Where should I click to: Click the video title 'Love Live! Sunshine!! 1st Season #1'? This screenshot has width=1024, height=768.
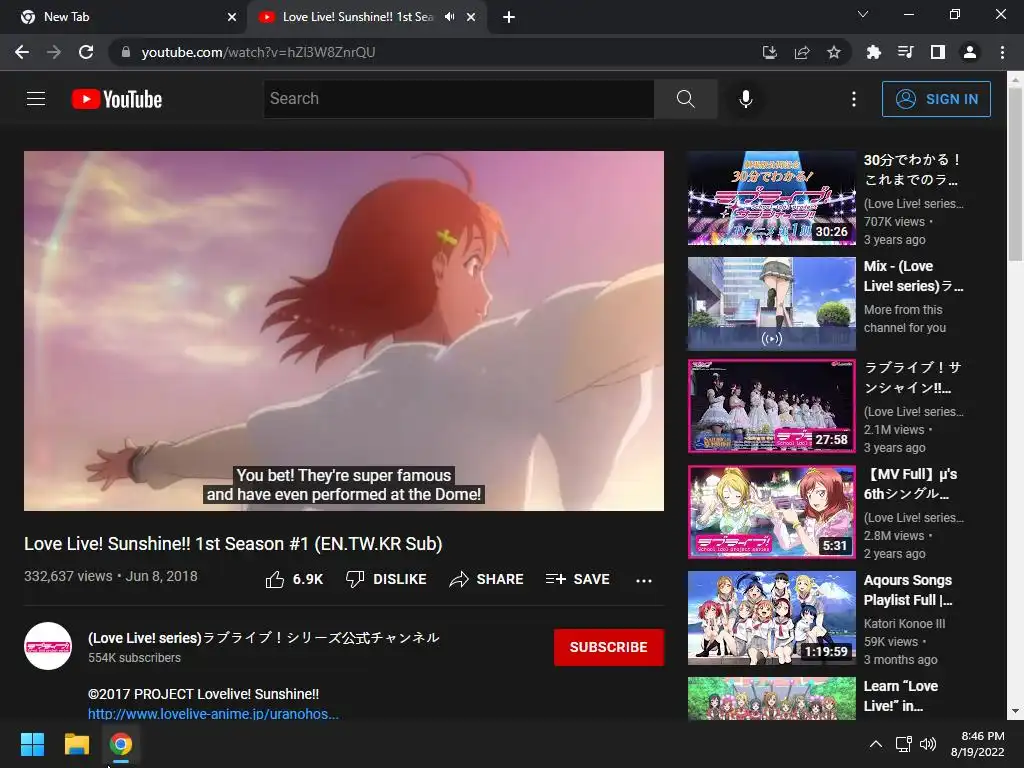point(233,543)
